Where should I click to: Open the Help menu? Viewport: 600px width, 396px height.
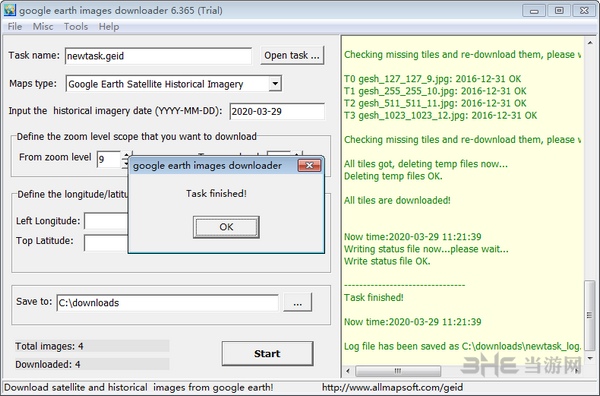tap(109, 26)
